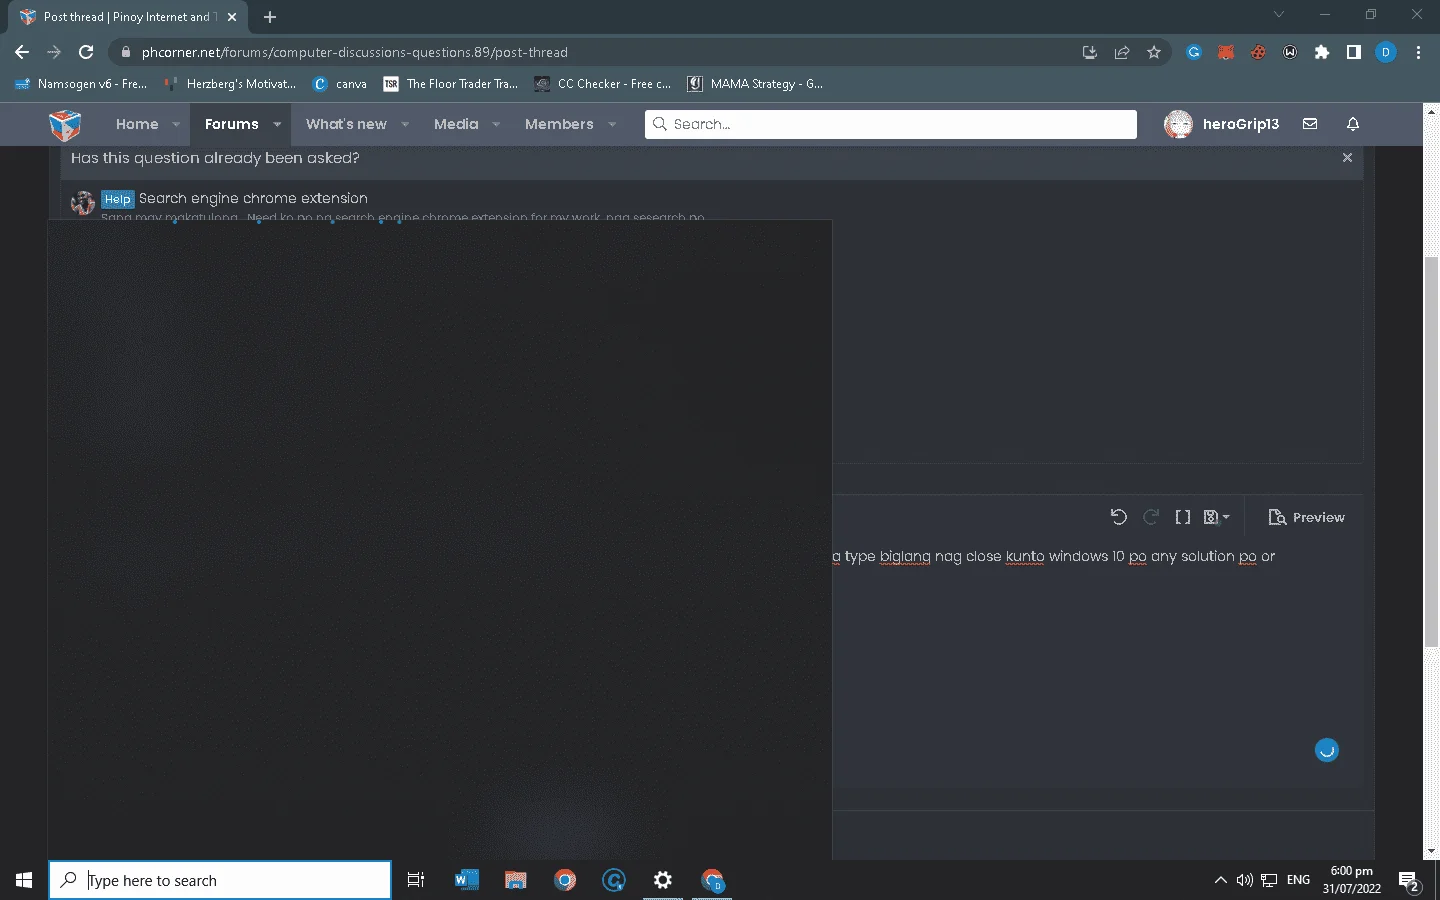Open the Windows notification center icon

1410,881
